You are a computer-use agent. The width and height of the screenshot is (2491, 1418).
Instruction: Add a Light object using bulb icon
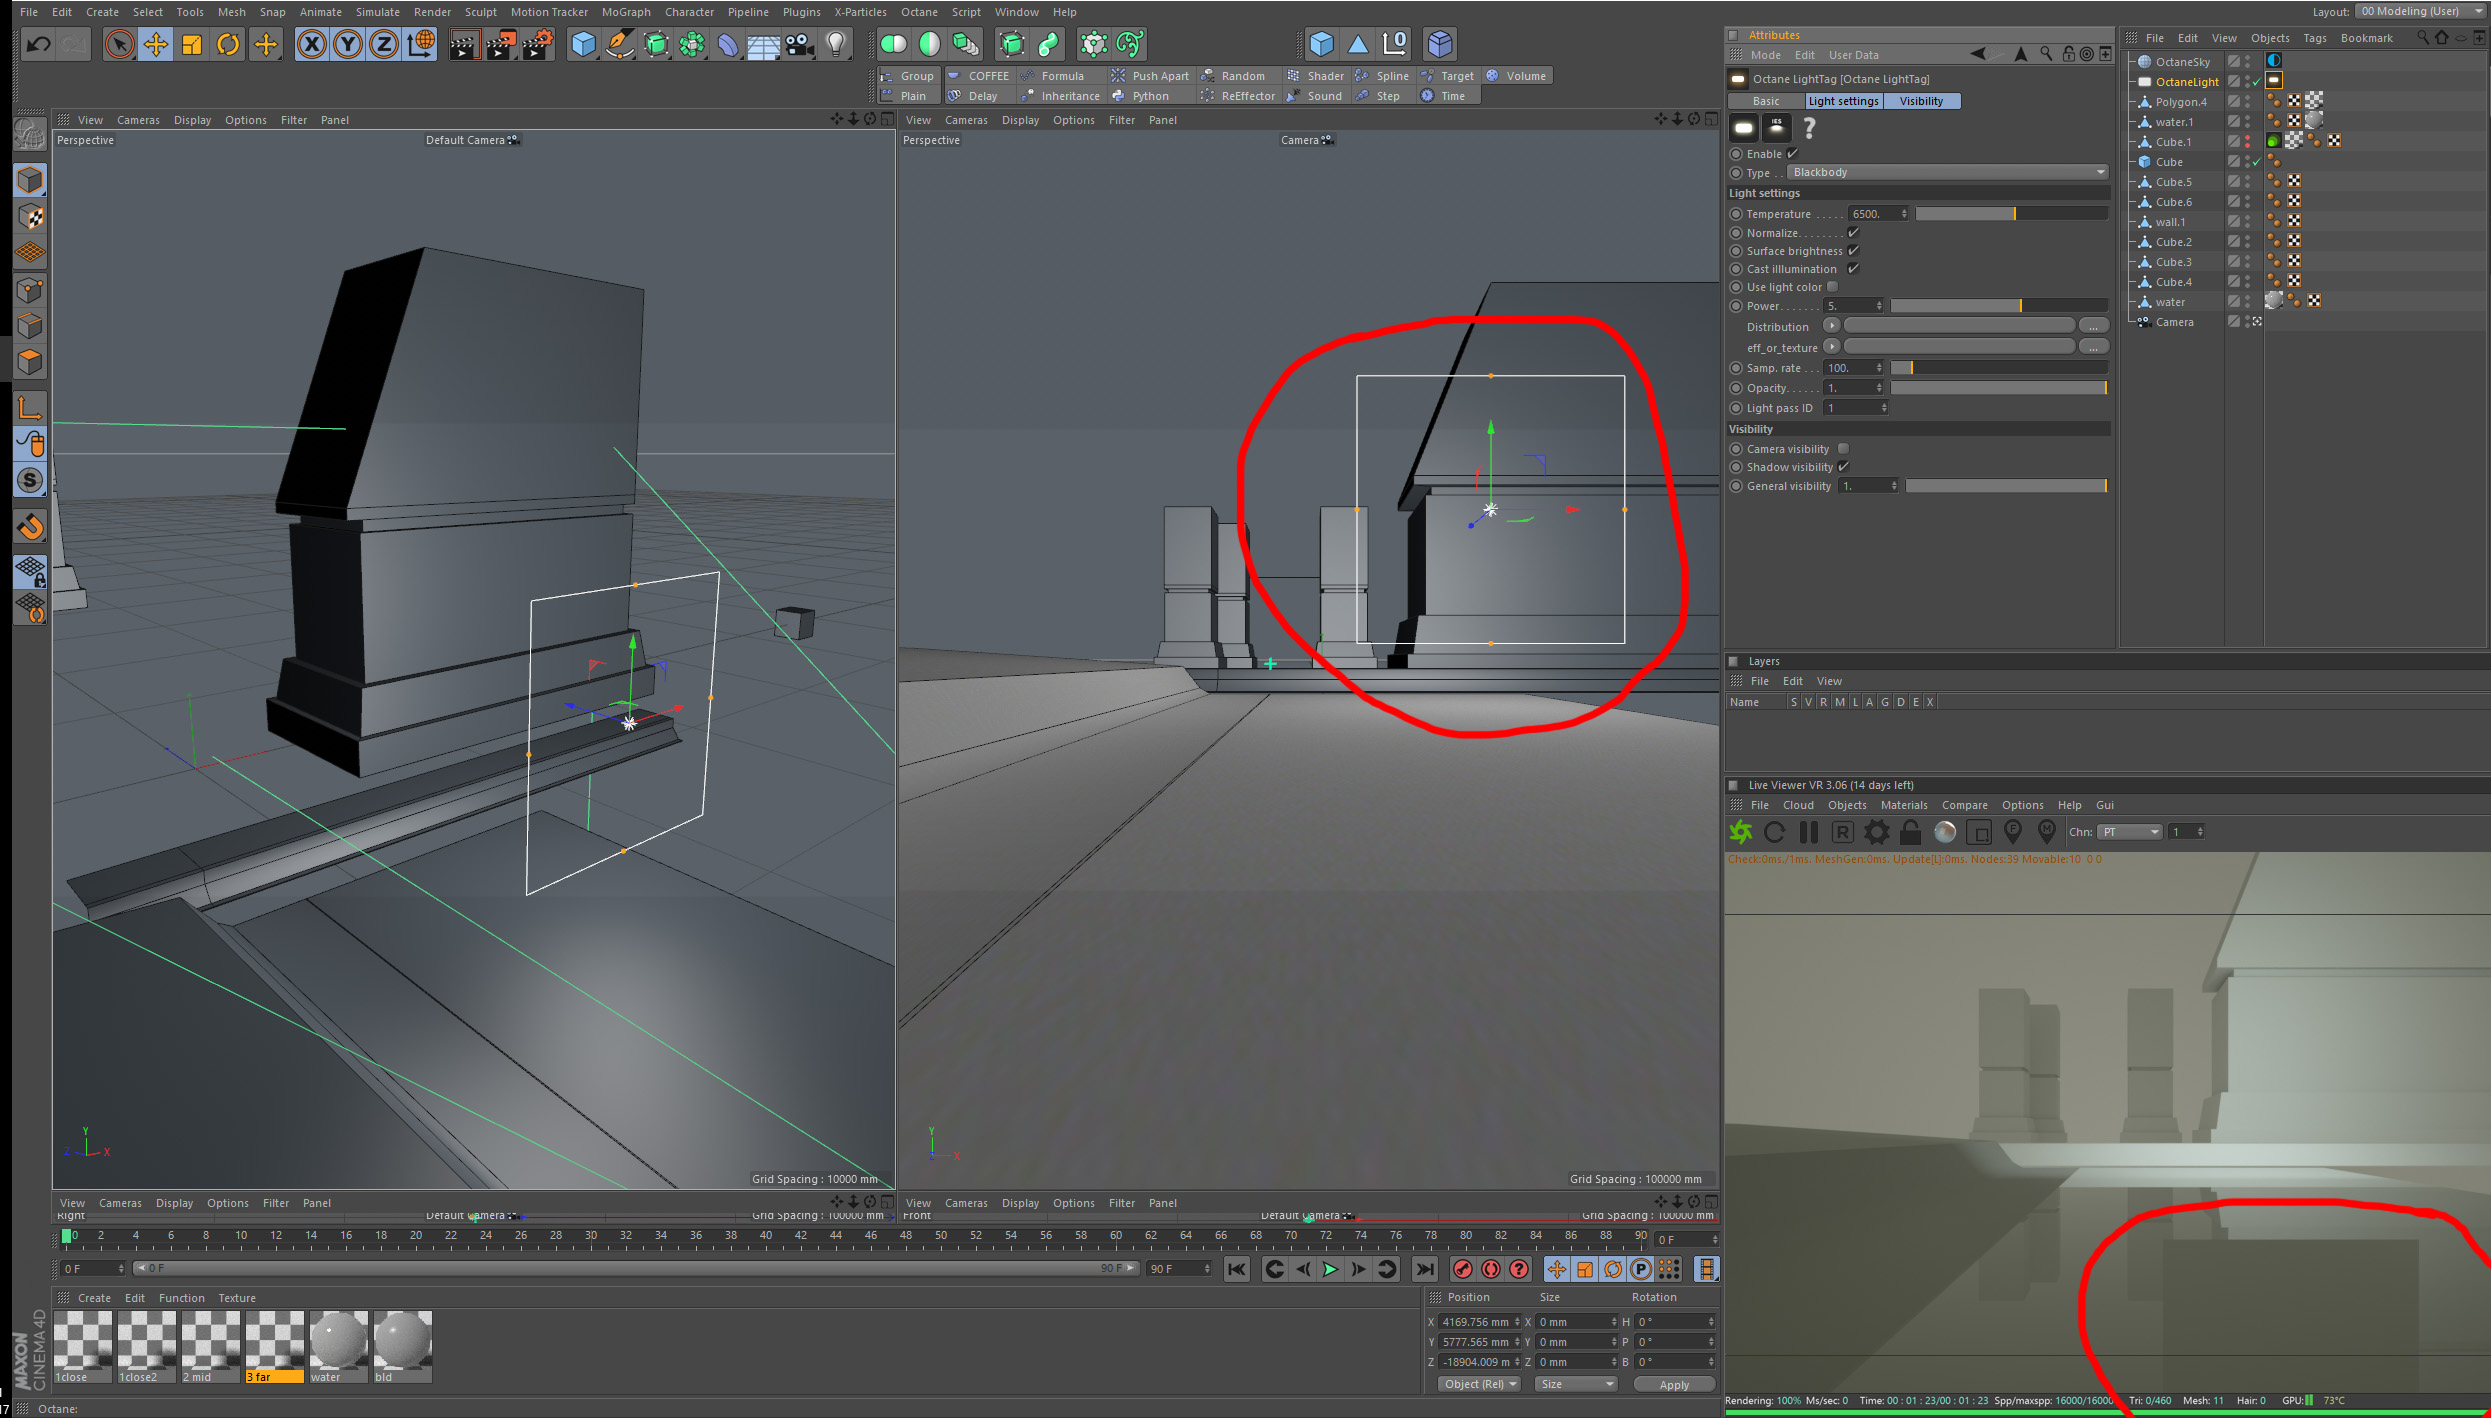point(836,44)
